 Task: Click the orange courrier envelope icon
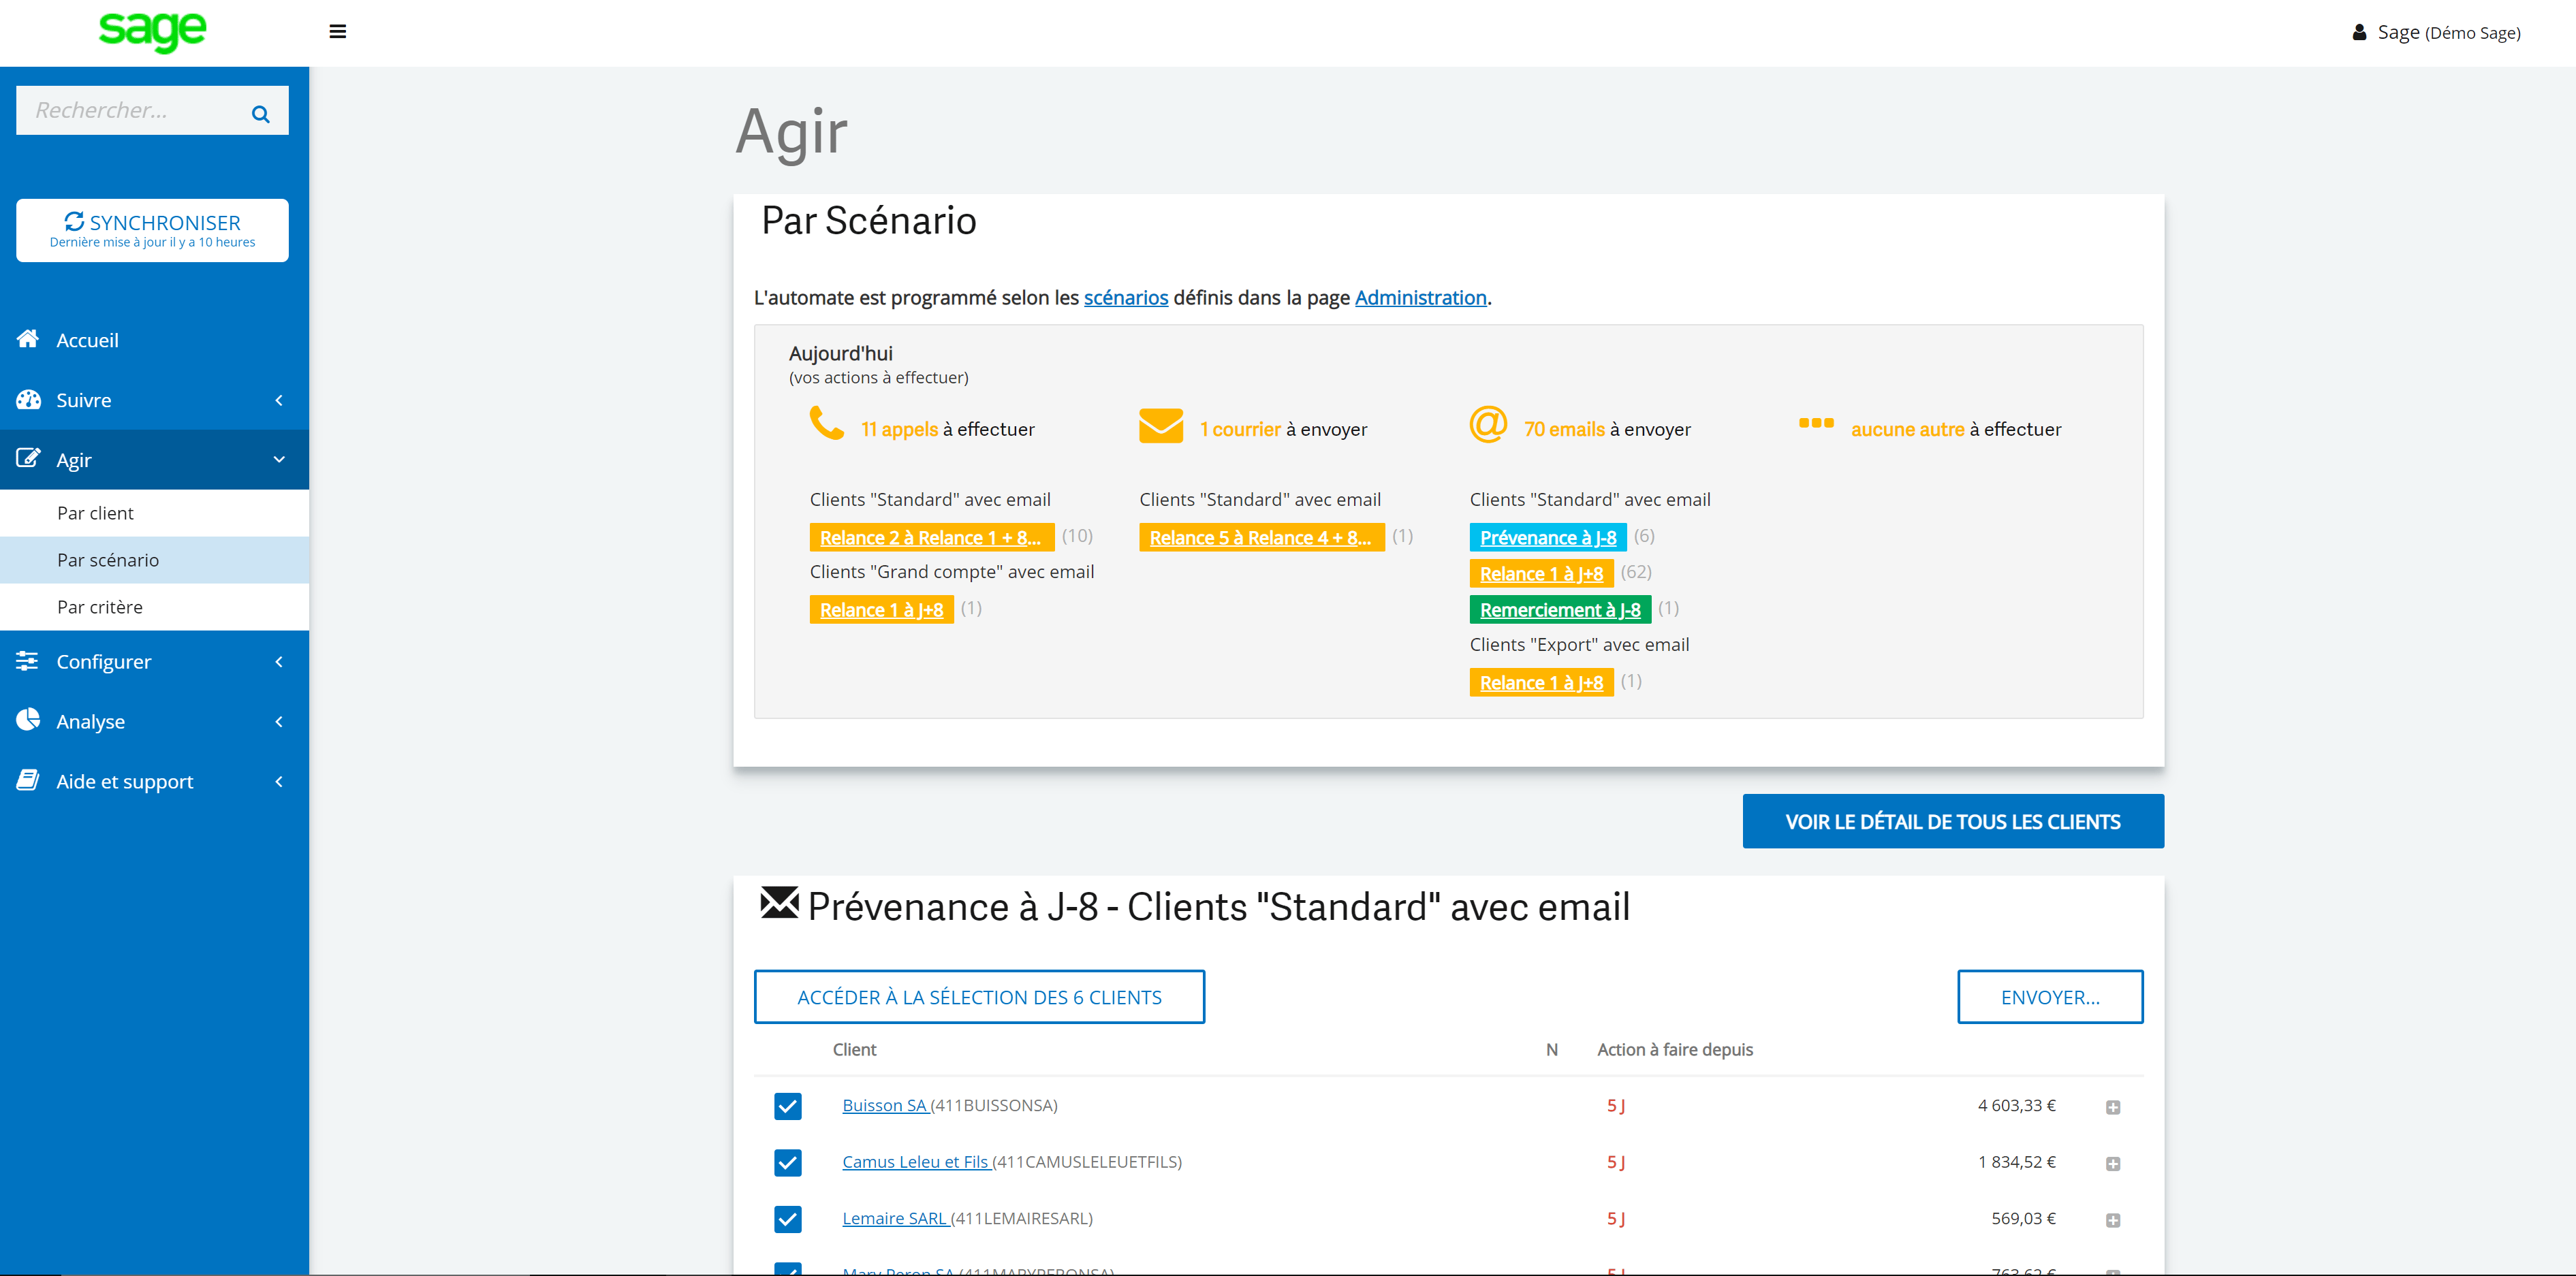click(1160, 426)
